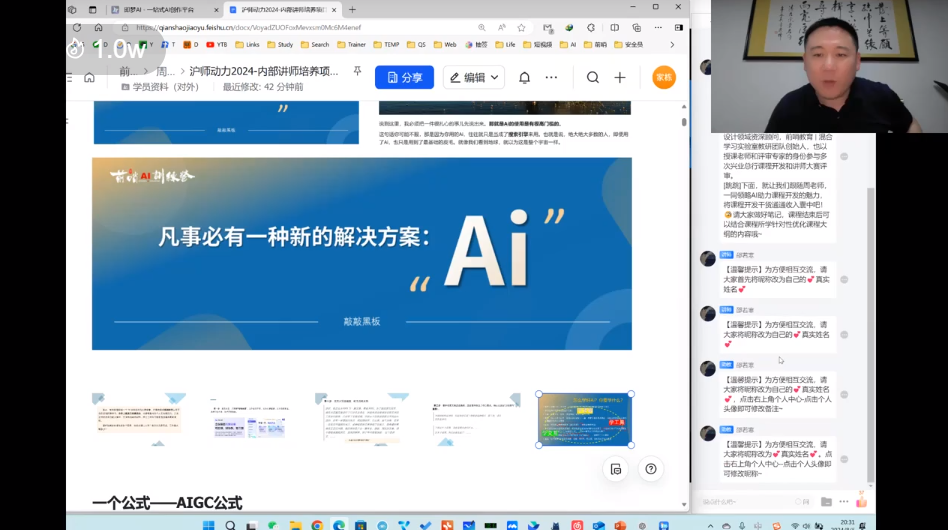948x530 pixels.
Task: Go to Feishu docs home icon
Action: (89, 77)
